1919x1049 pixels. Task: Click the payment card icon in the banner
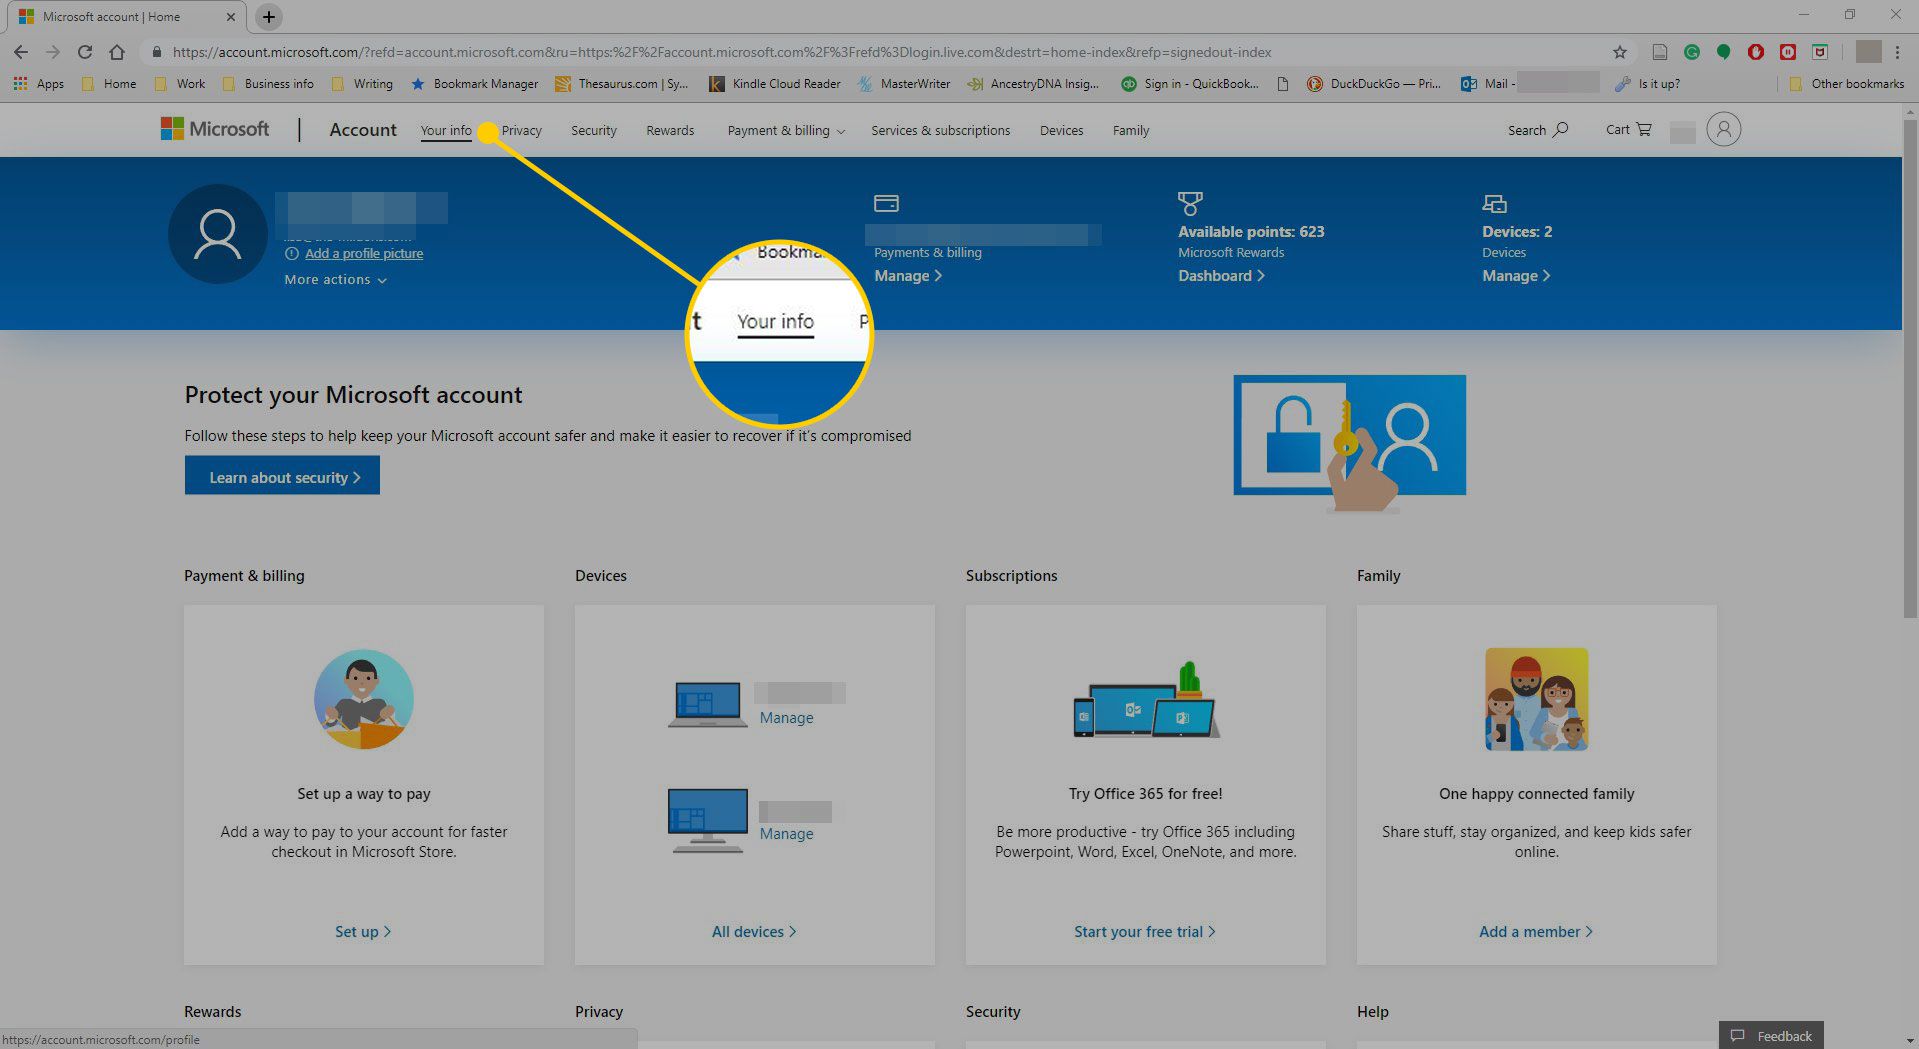tap(886, 203)
